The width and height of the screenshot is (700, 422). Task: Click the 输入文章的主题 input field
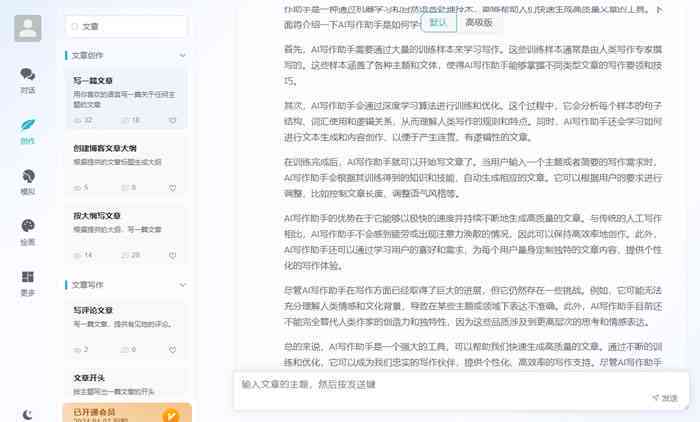[461, 390]
